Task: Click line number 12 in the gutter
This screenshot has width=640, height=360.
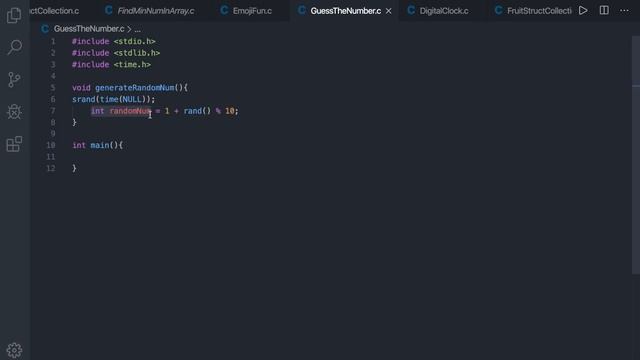Action: (x=51, y=168)
